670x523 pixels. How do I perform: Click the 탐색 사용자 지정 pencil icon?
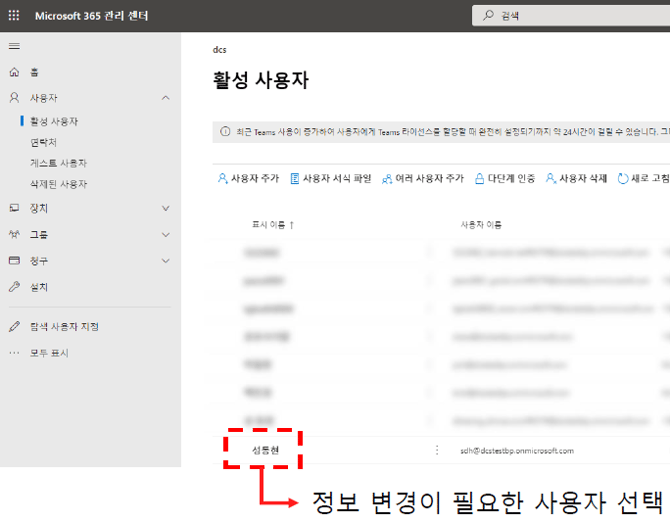tap(14, 327)
